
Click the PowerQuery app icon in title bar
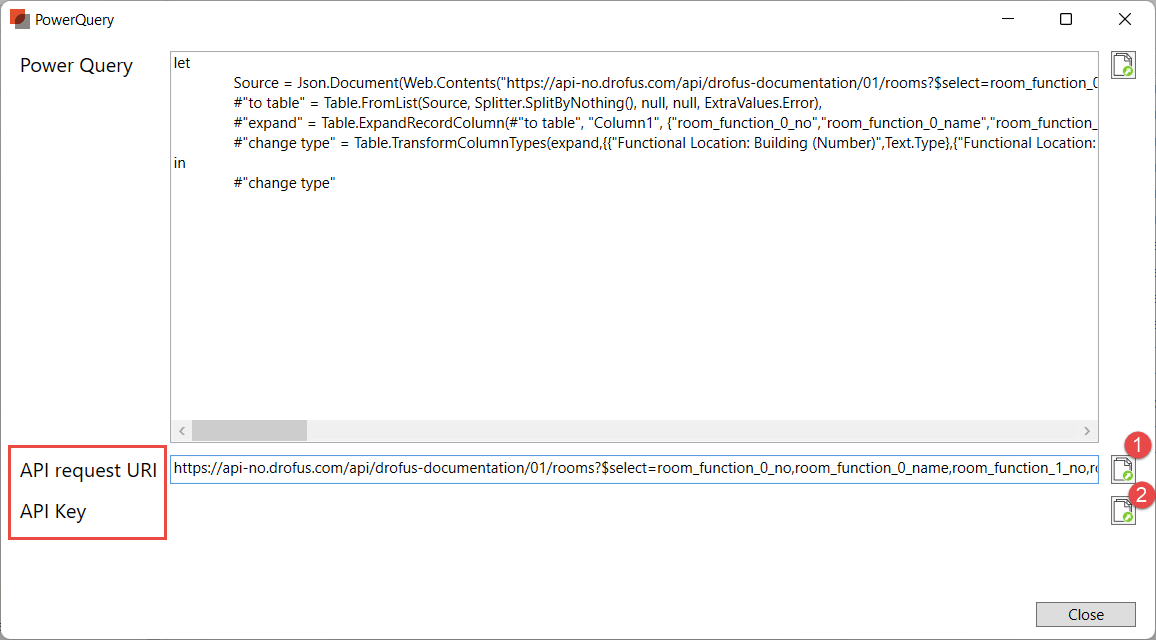[x=19, y=19]
